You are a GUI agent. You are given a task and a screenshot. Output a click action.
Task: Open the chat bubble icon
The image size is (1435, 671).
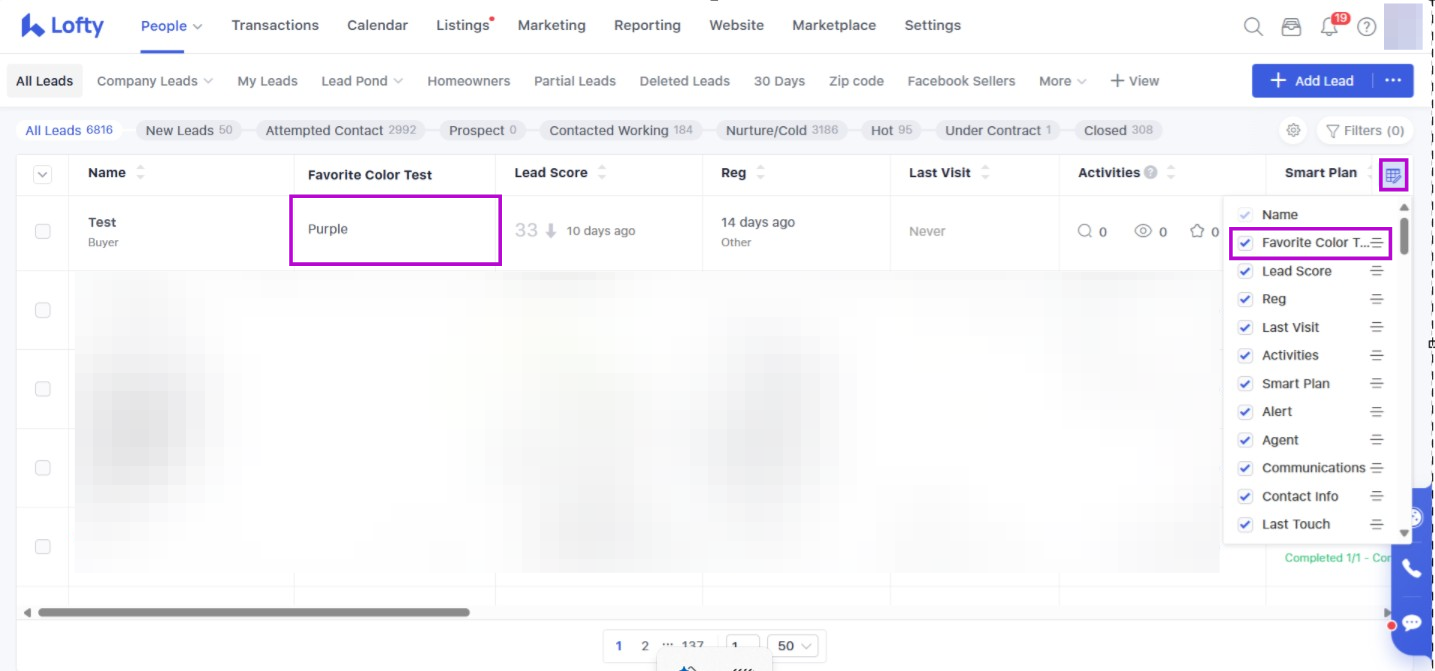click(x=1411, y=623)
